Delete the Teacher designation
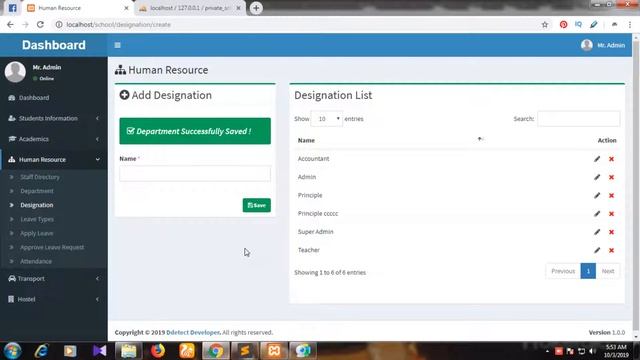The width and height of the screenshot is (640, 360). pyautogui.click(x=611, y=250)
